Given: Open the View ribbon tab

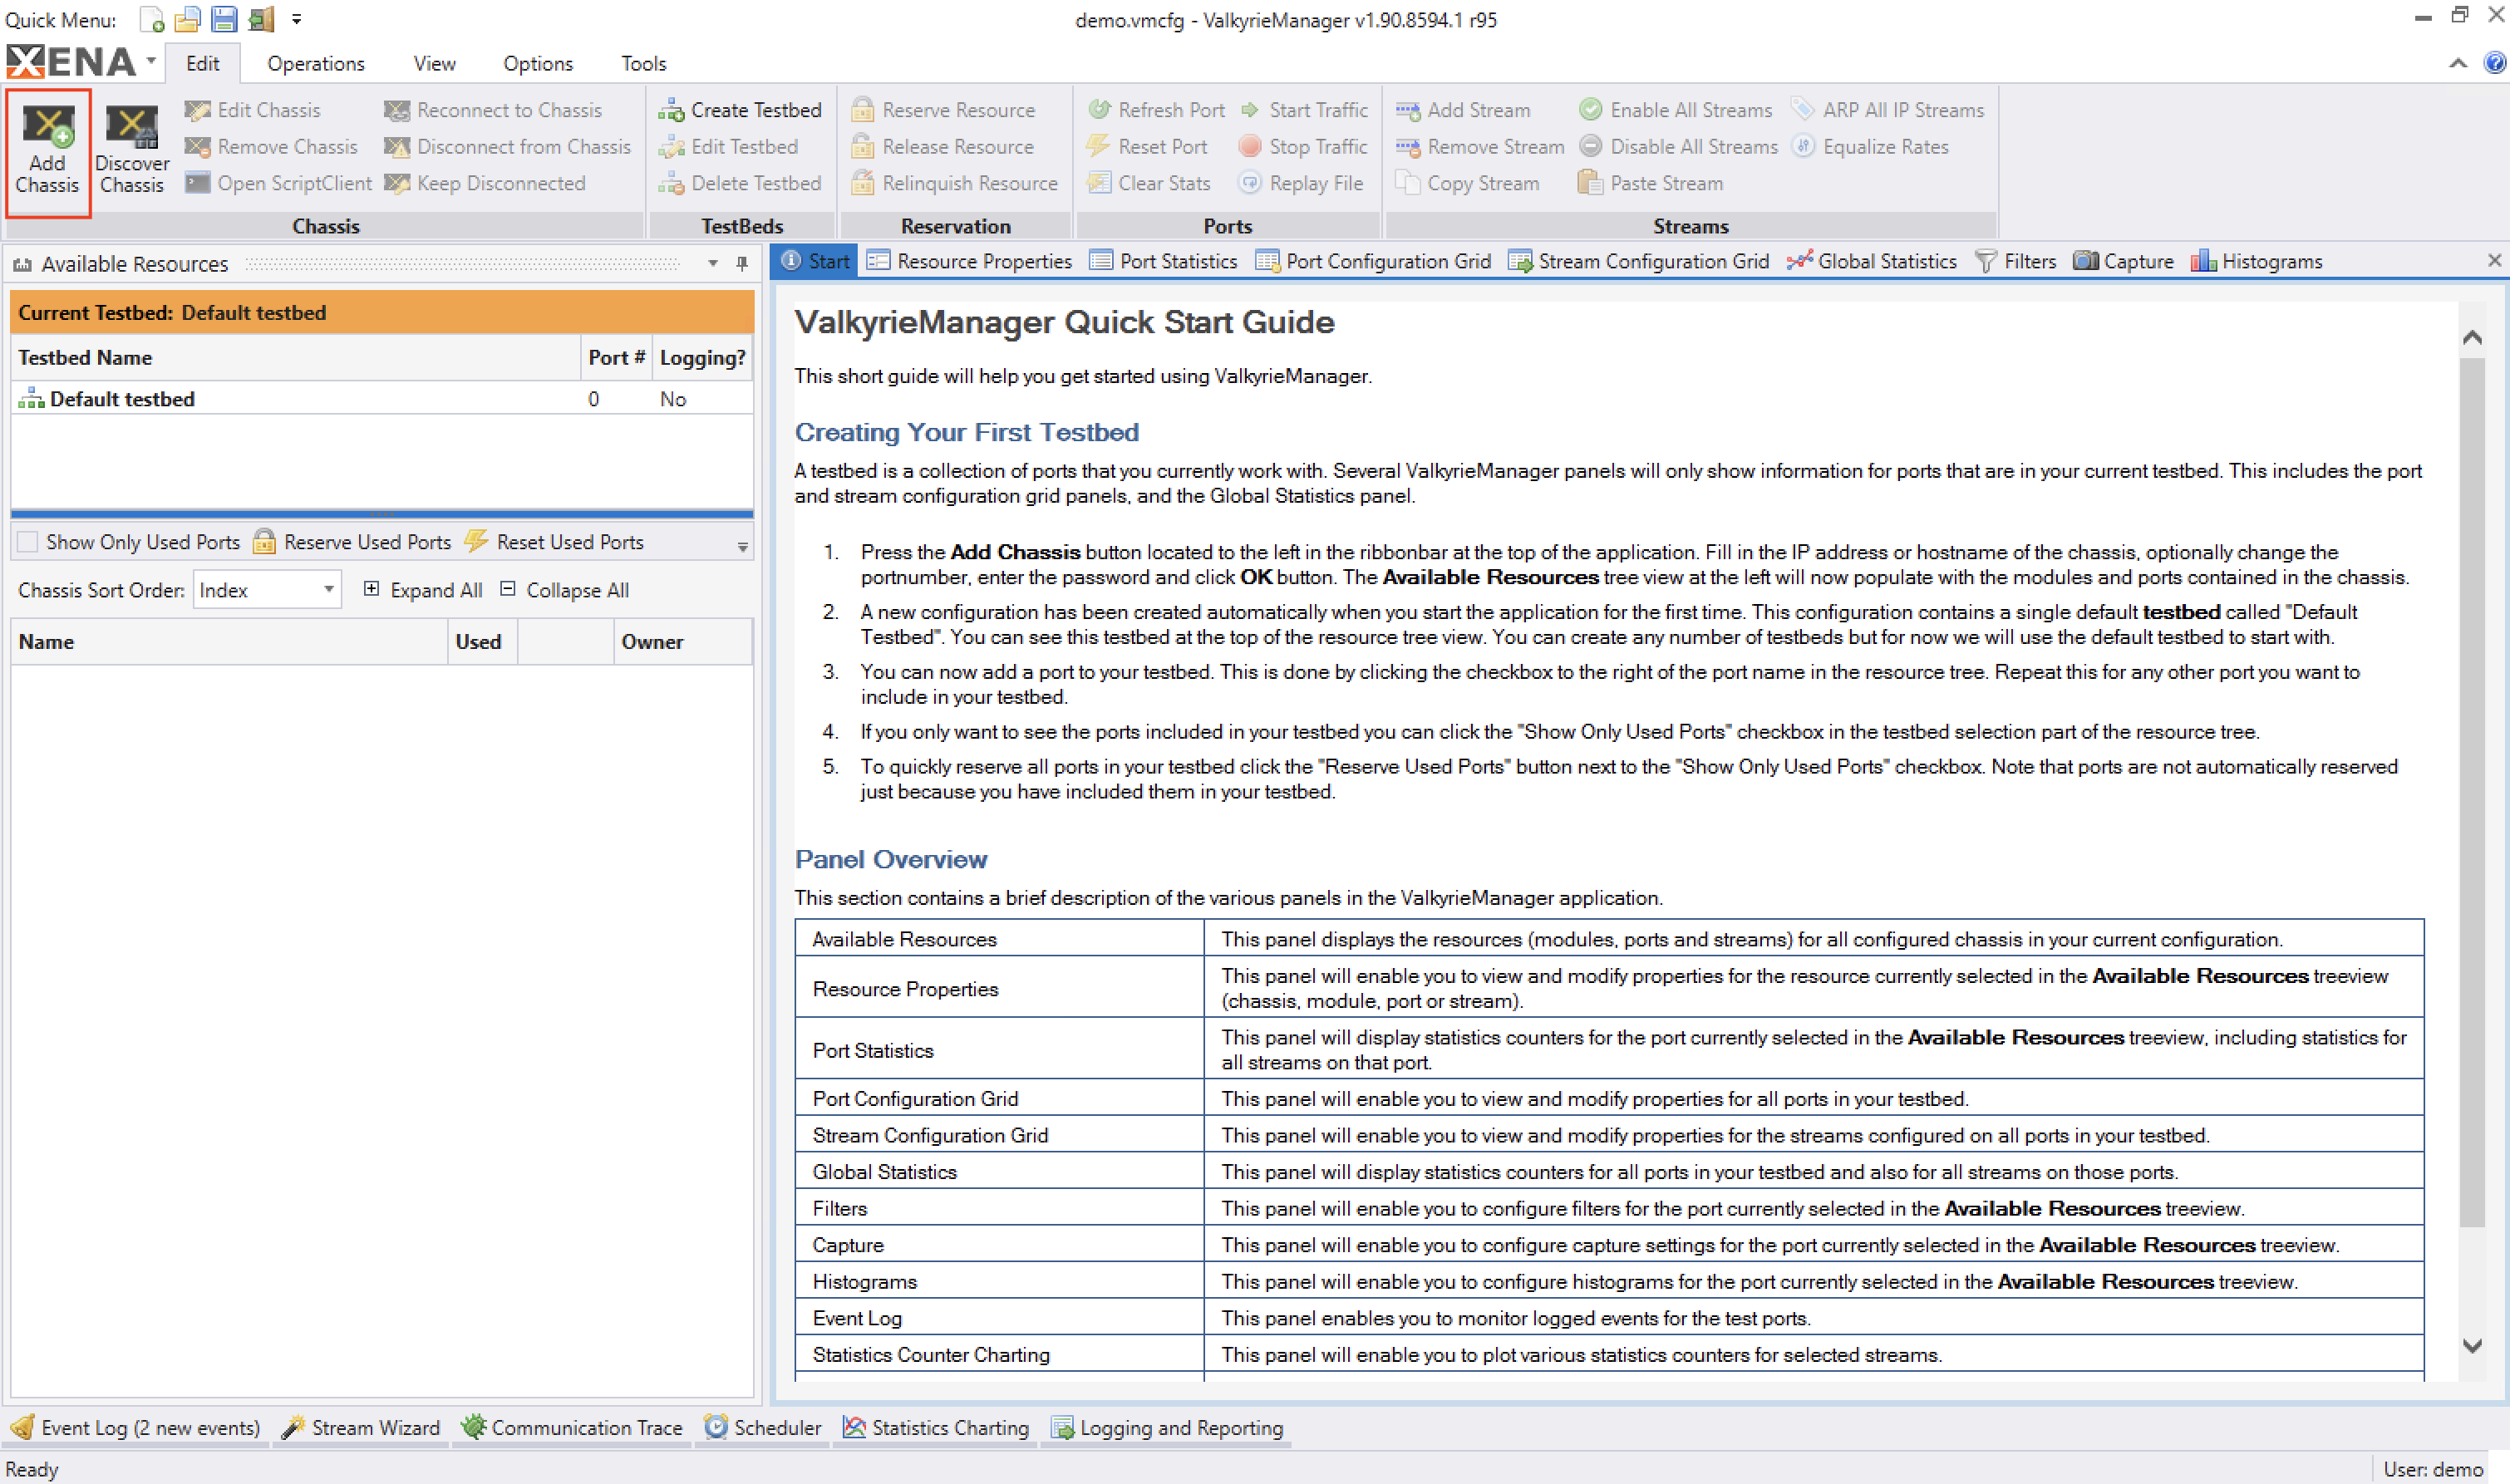Looking at the screenshot, I should click(x=434, y=63).
